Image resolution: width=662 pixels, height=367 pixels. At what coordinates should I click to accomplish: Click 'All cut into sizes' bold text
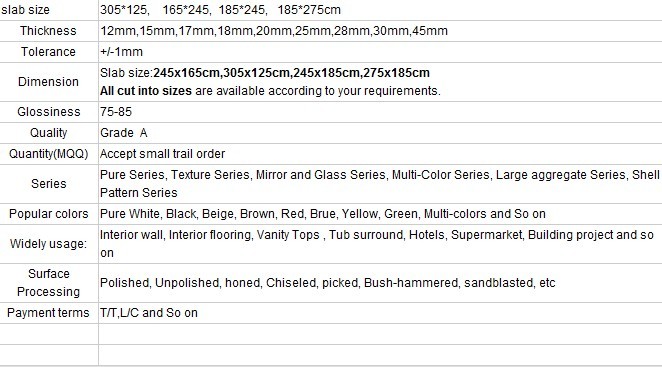coord(146,91)
